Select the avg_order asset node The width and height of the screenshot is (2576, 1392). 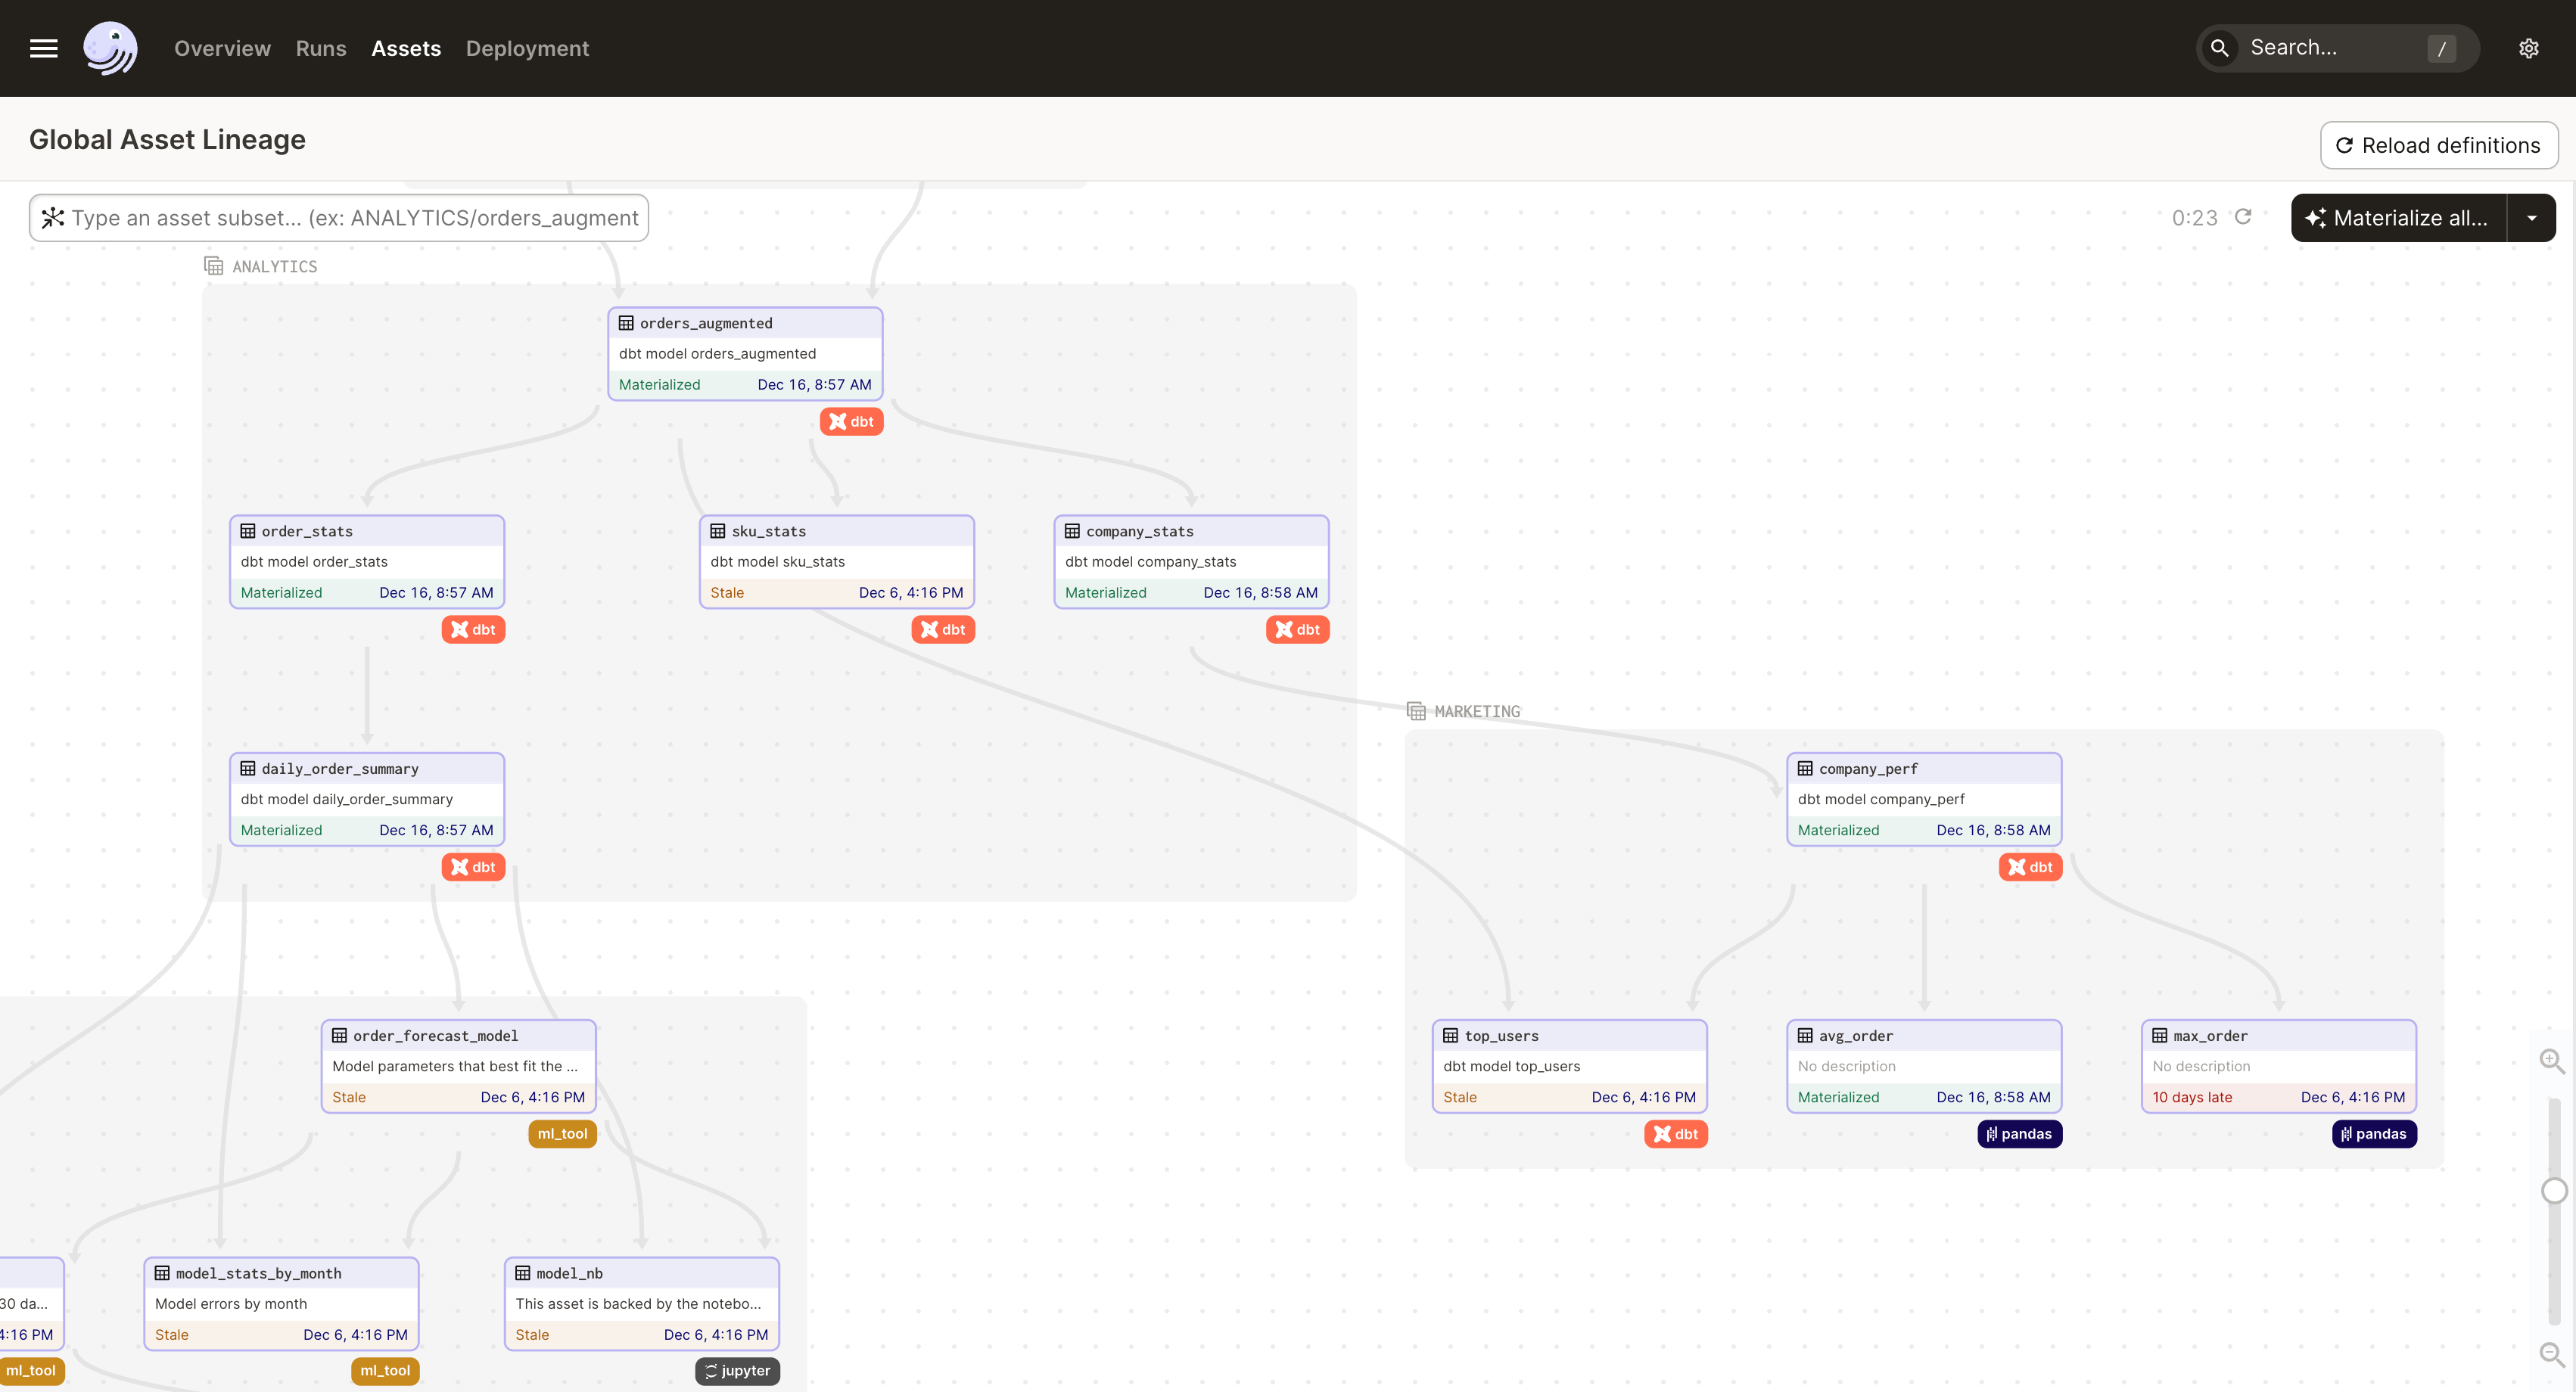click(1924, 1067)
